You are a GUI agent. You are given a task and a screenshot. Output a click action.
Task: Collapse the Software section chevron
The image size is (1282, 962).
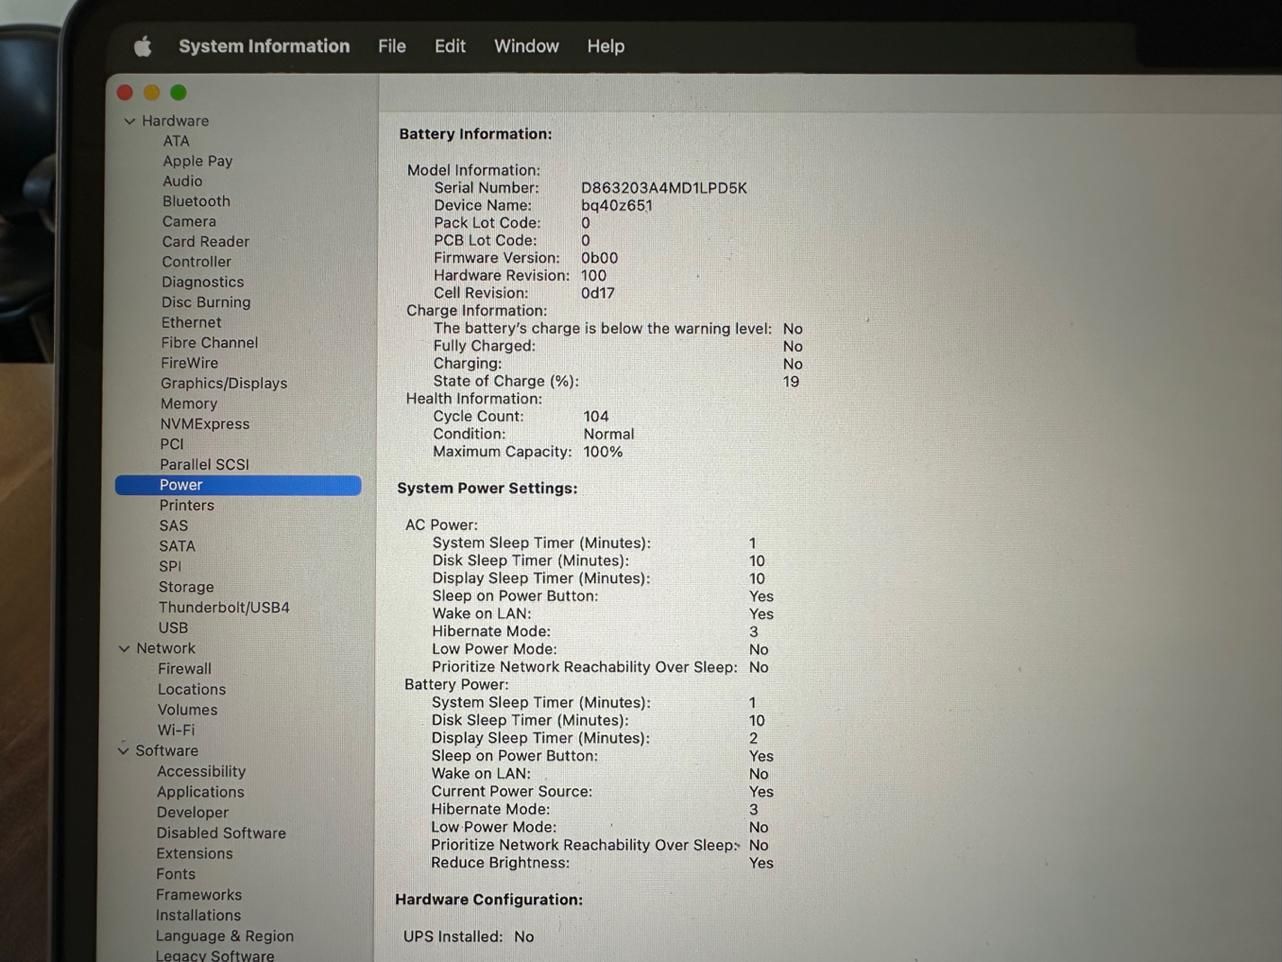tap(123, 750)
